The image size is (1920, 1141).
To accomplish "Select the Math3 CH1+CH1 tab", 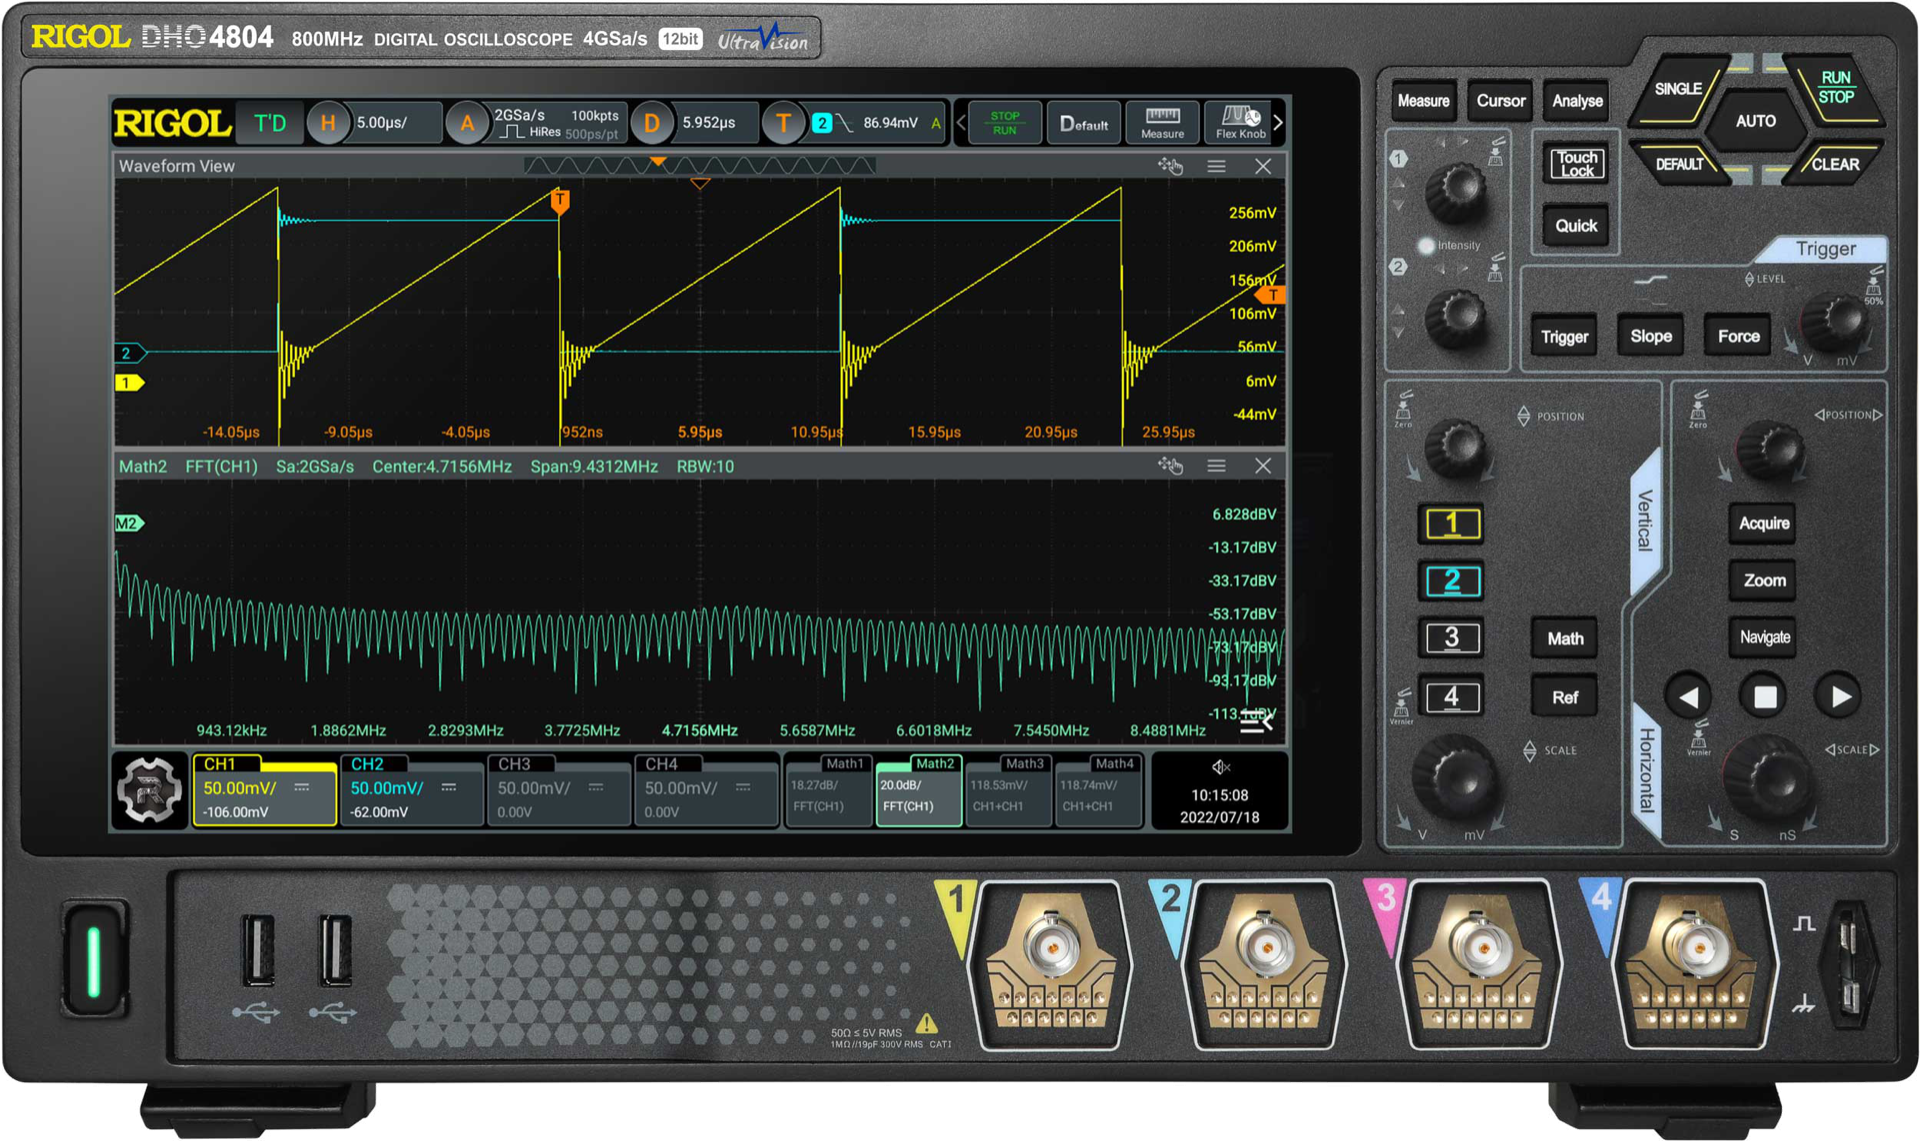I will [x=1008, y=790].
